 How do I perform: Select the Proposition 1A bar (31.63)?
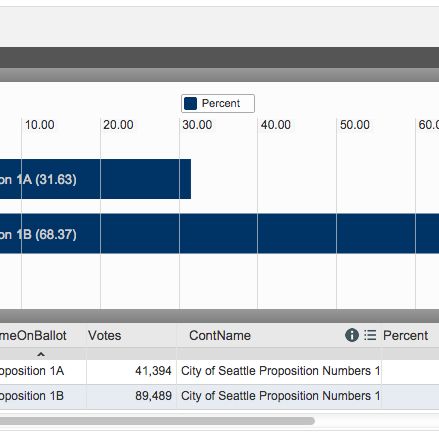point(95,179)
